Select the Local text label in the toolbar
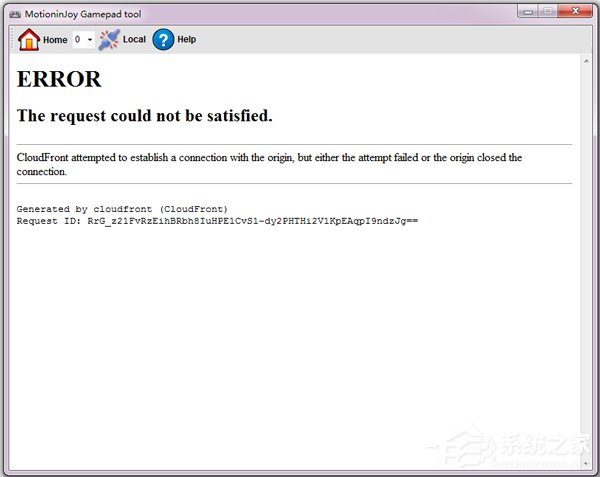The image size is (600, 477). [134, 39]
